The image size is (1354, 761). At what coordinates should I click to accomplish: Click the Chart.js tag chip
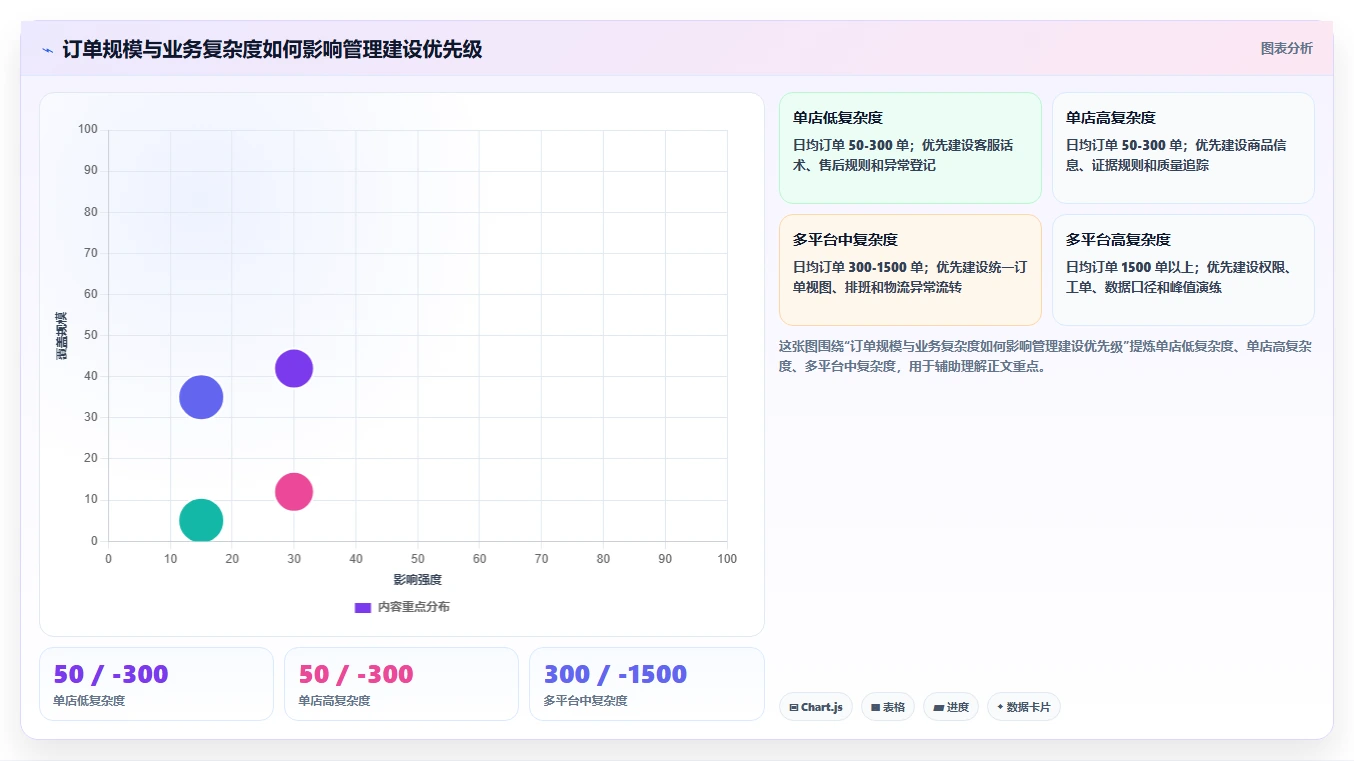[x=816, y=707]
